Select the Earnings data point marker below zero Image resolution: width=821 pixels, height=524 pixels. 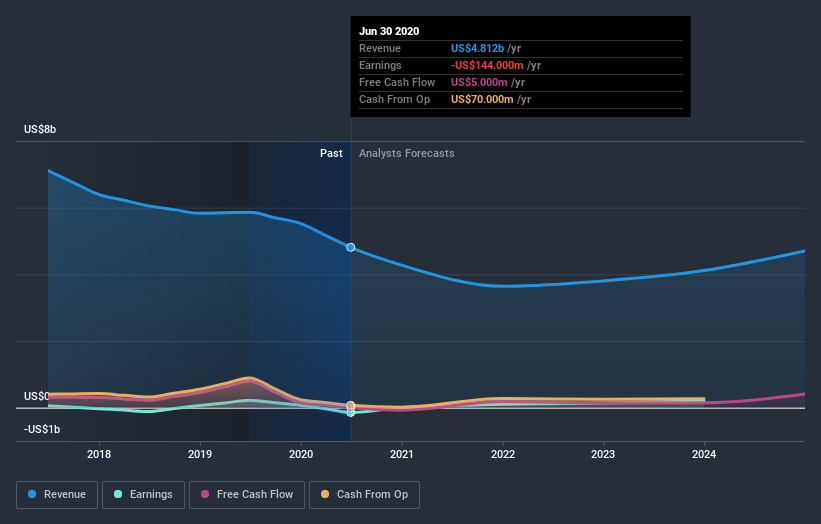point(351,412)
